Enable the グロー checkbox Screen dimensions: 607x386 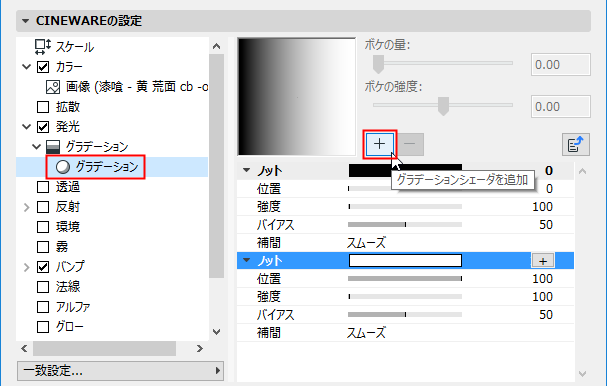point(43,327)
